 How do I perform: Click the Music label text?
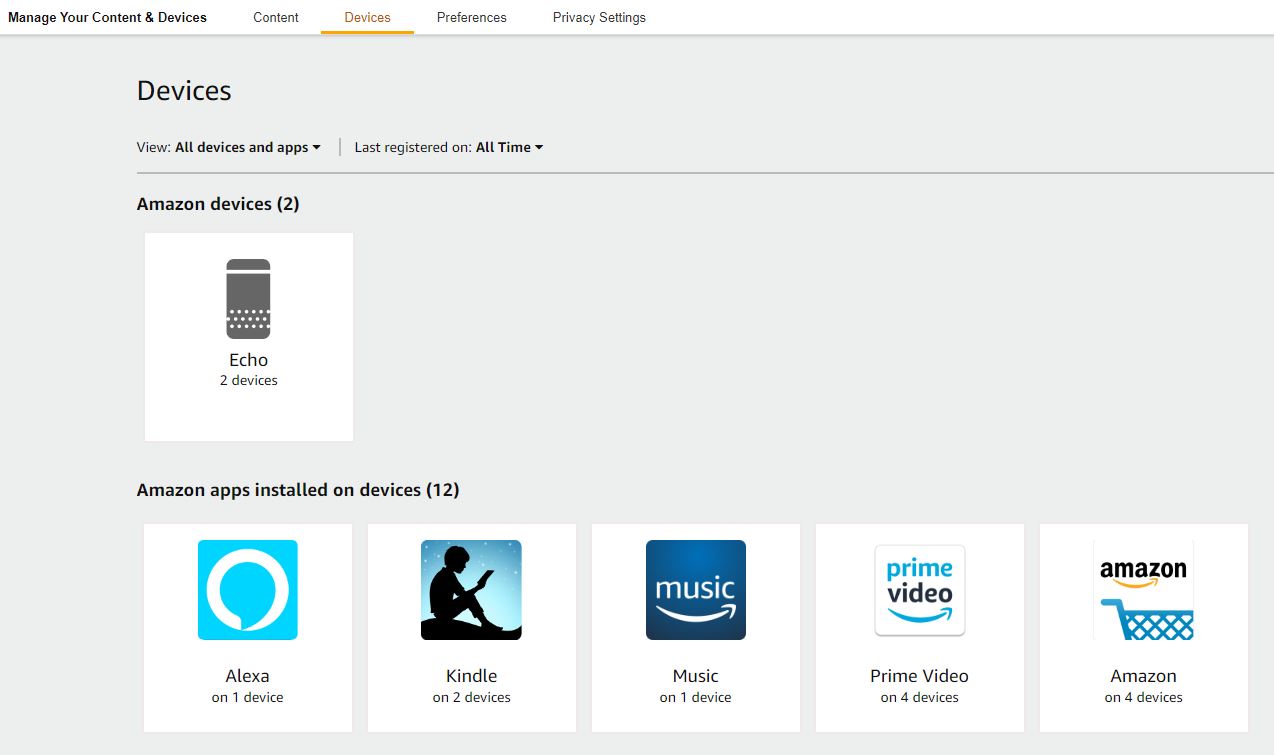[x=695, y=676]
